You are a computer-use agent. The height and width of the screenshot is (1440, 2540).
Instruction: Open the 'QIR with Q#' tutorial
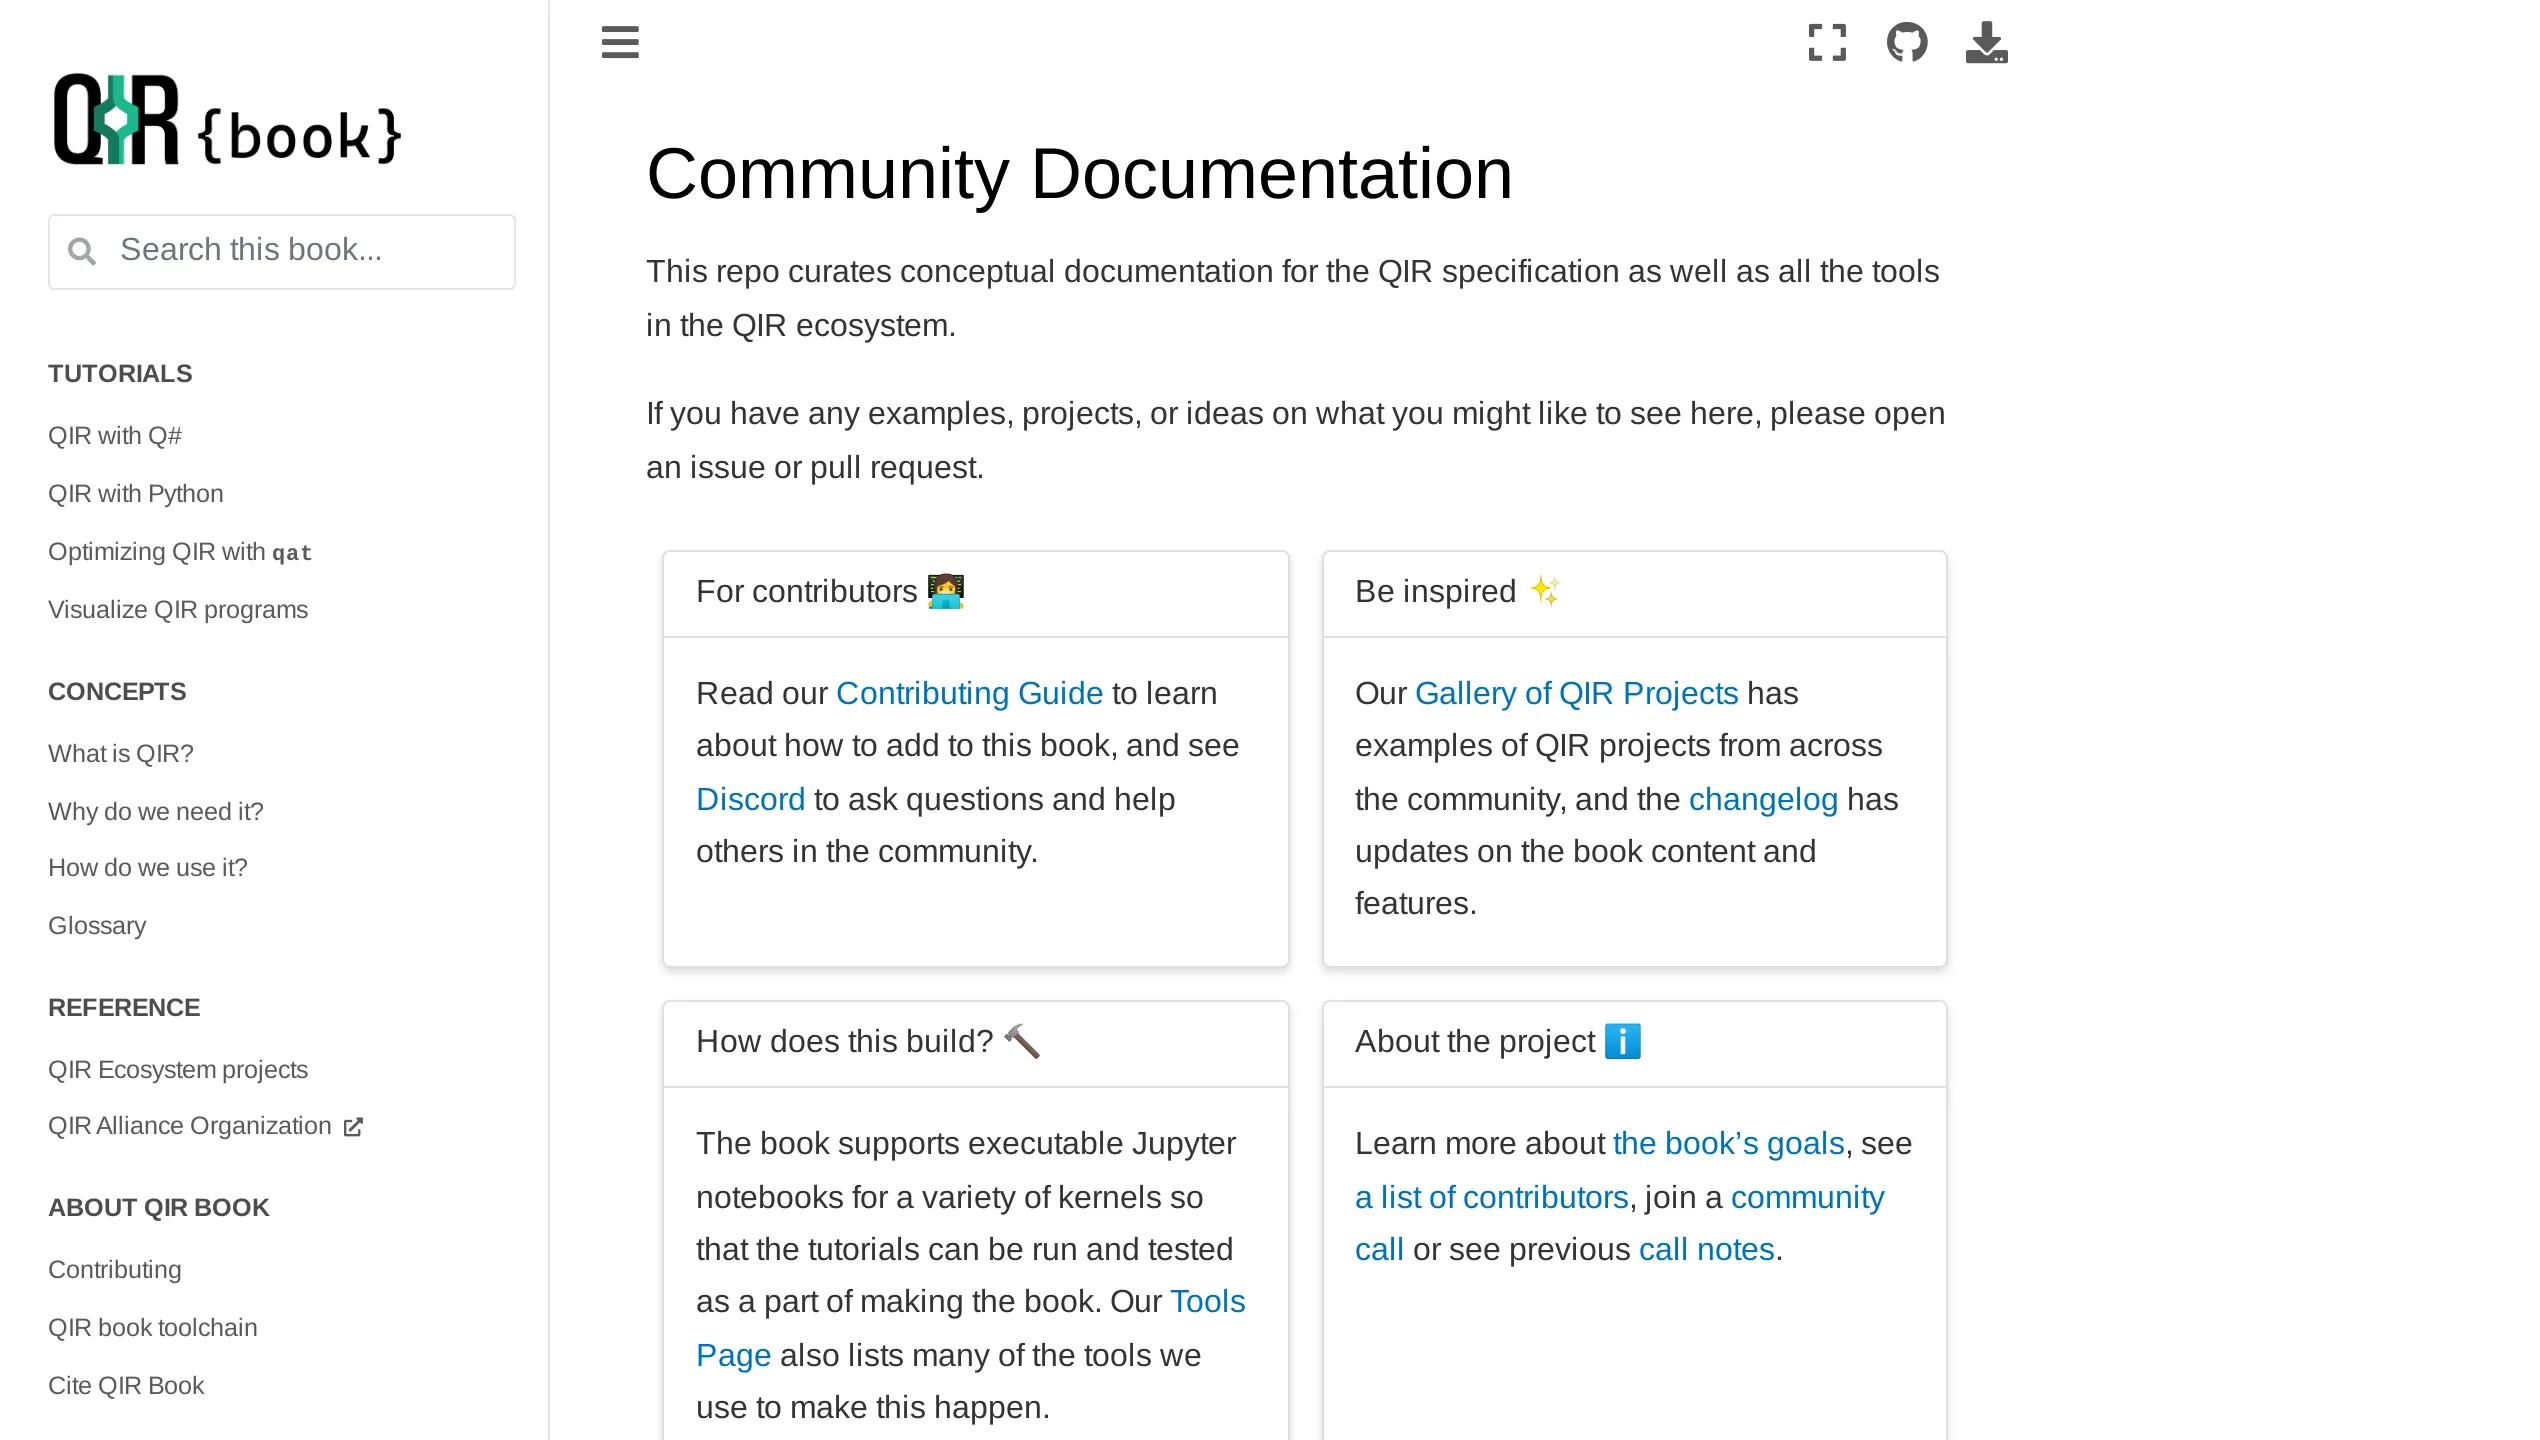pyautogui.click(x=115, y=436)
